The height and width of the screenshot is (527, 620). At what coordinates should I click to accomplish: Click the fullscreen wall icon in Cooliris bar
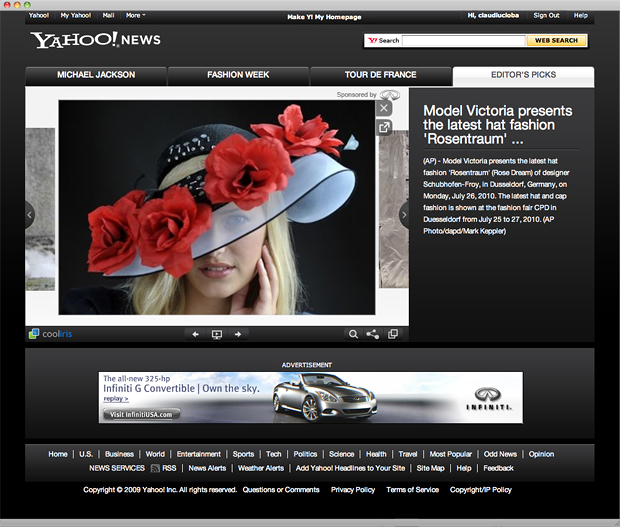(x=393, y=334)
